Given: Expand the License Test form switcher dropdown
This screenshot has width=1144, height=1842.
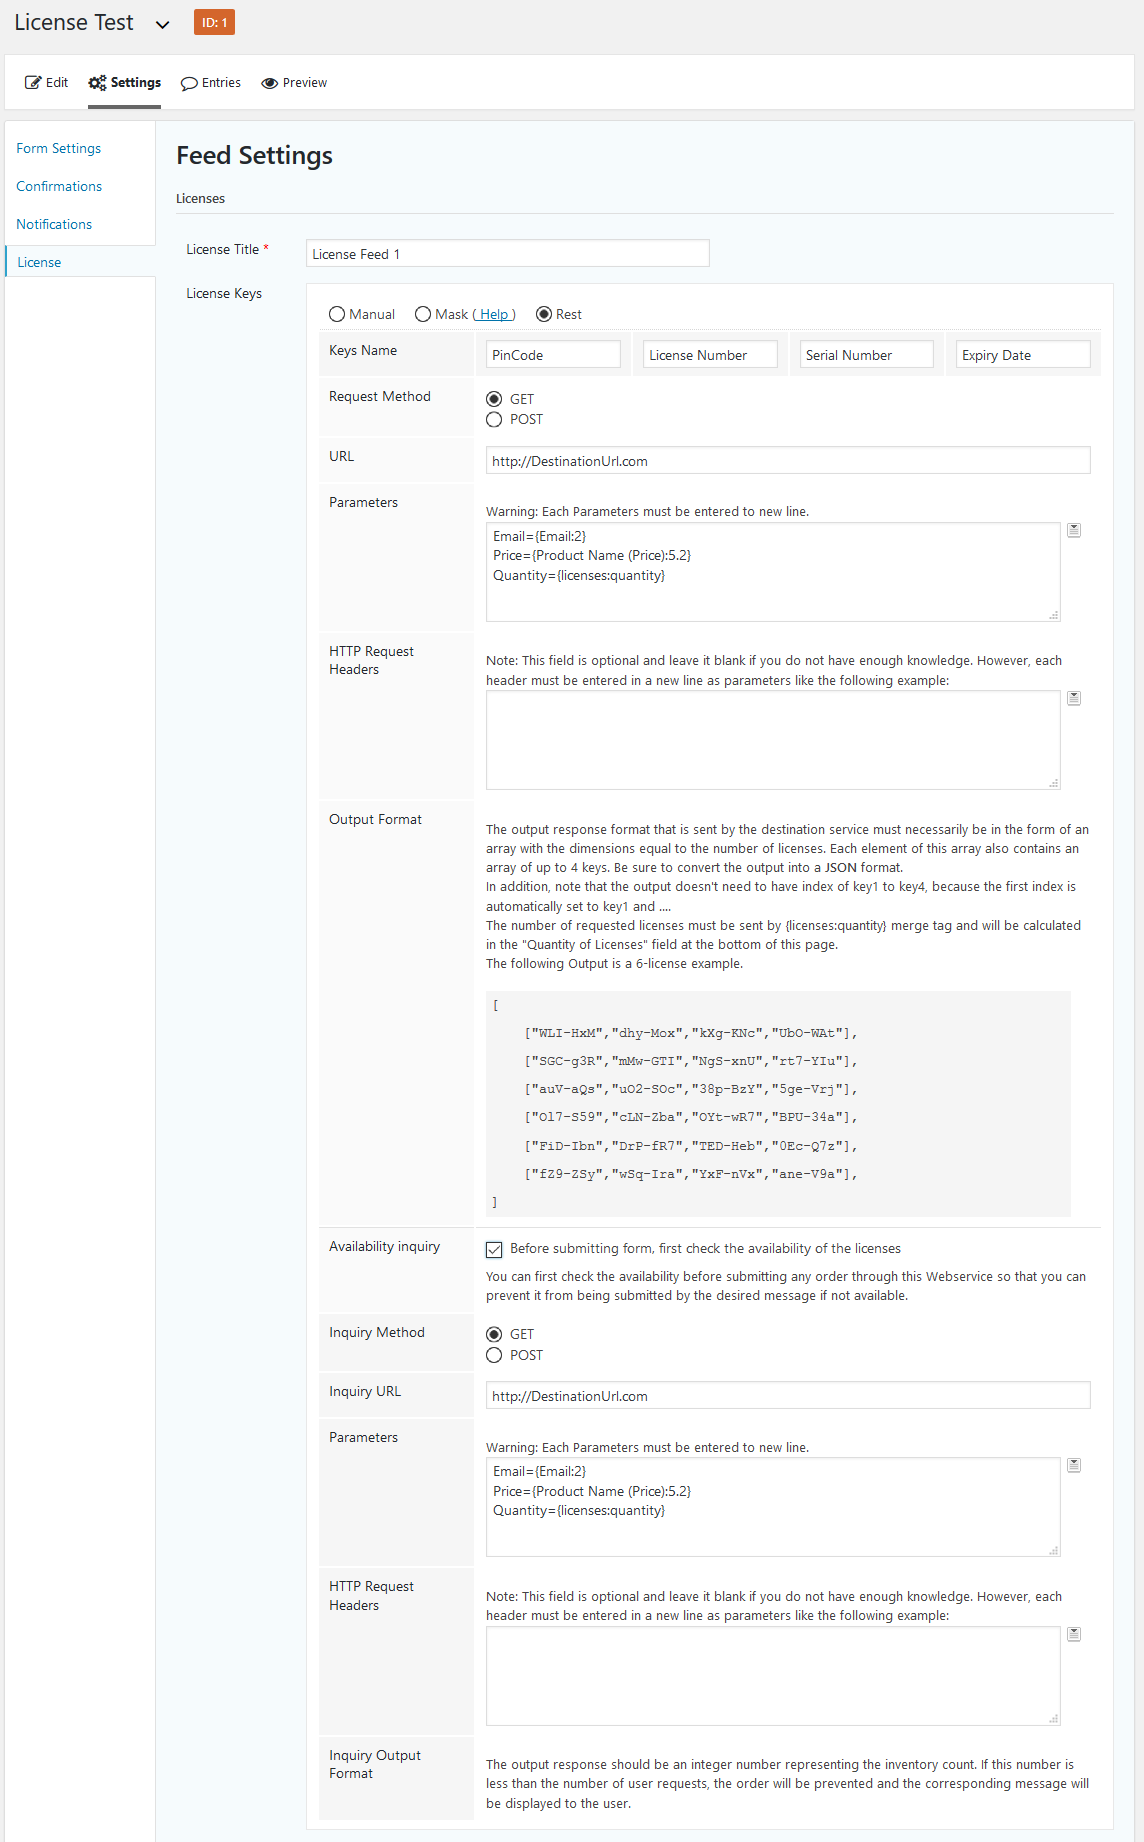Looking at the screenshot, I should click(x=162, y=24).
